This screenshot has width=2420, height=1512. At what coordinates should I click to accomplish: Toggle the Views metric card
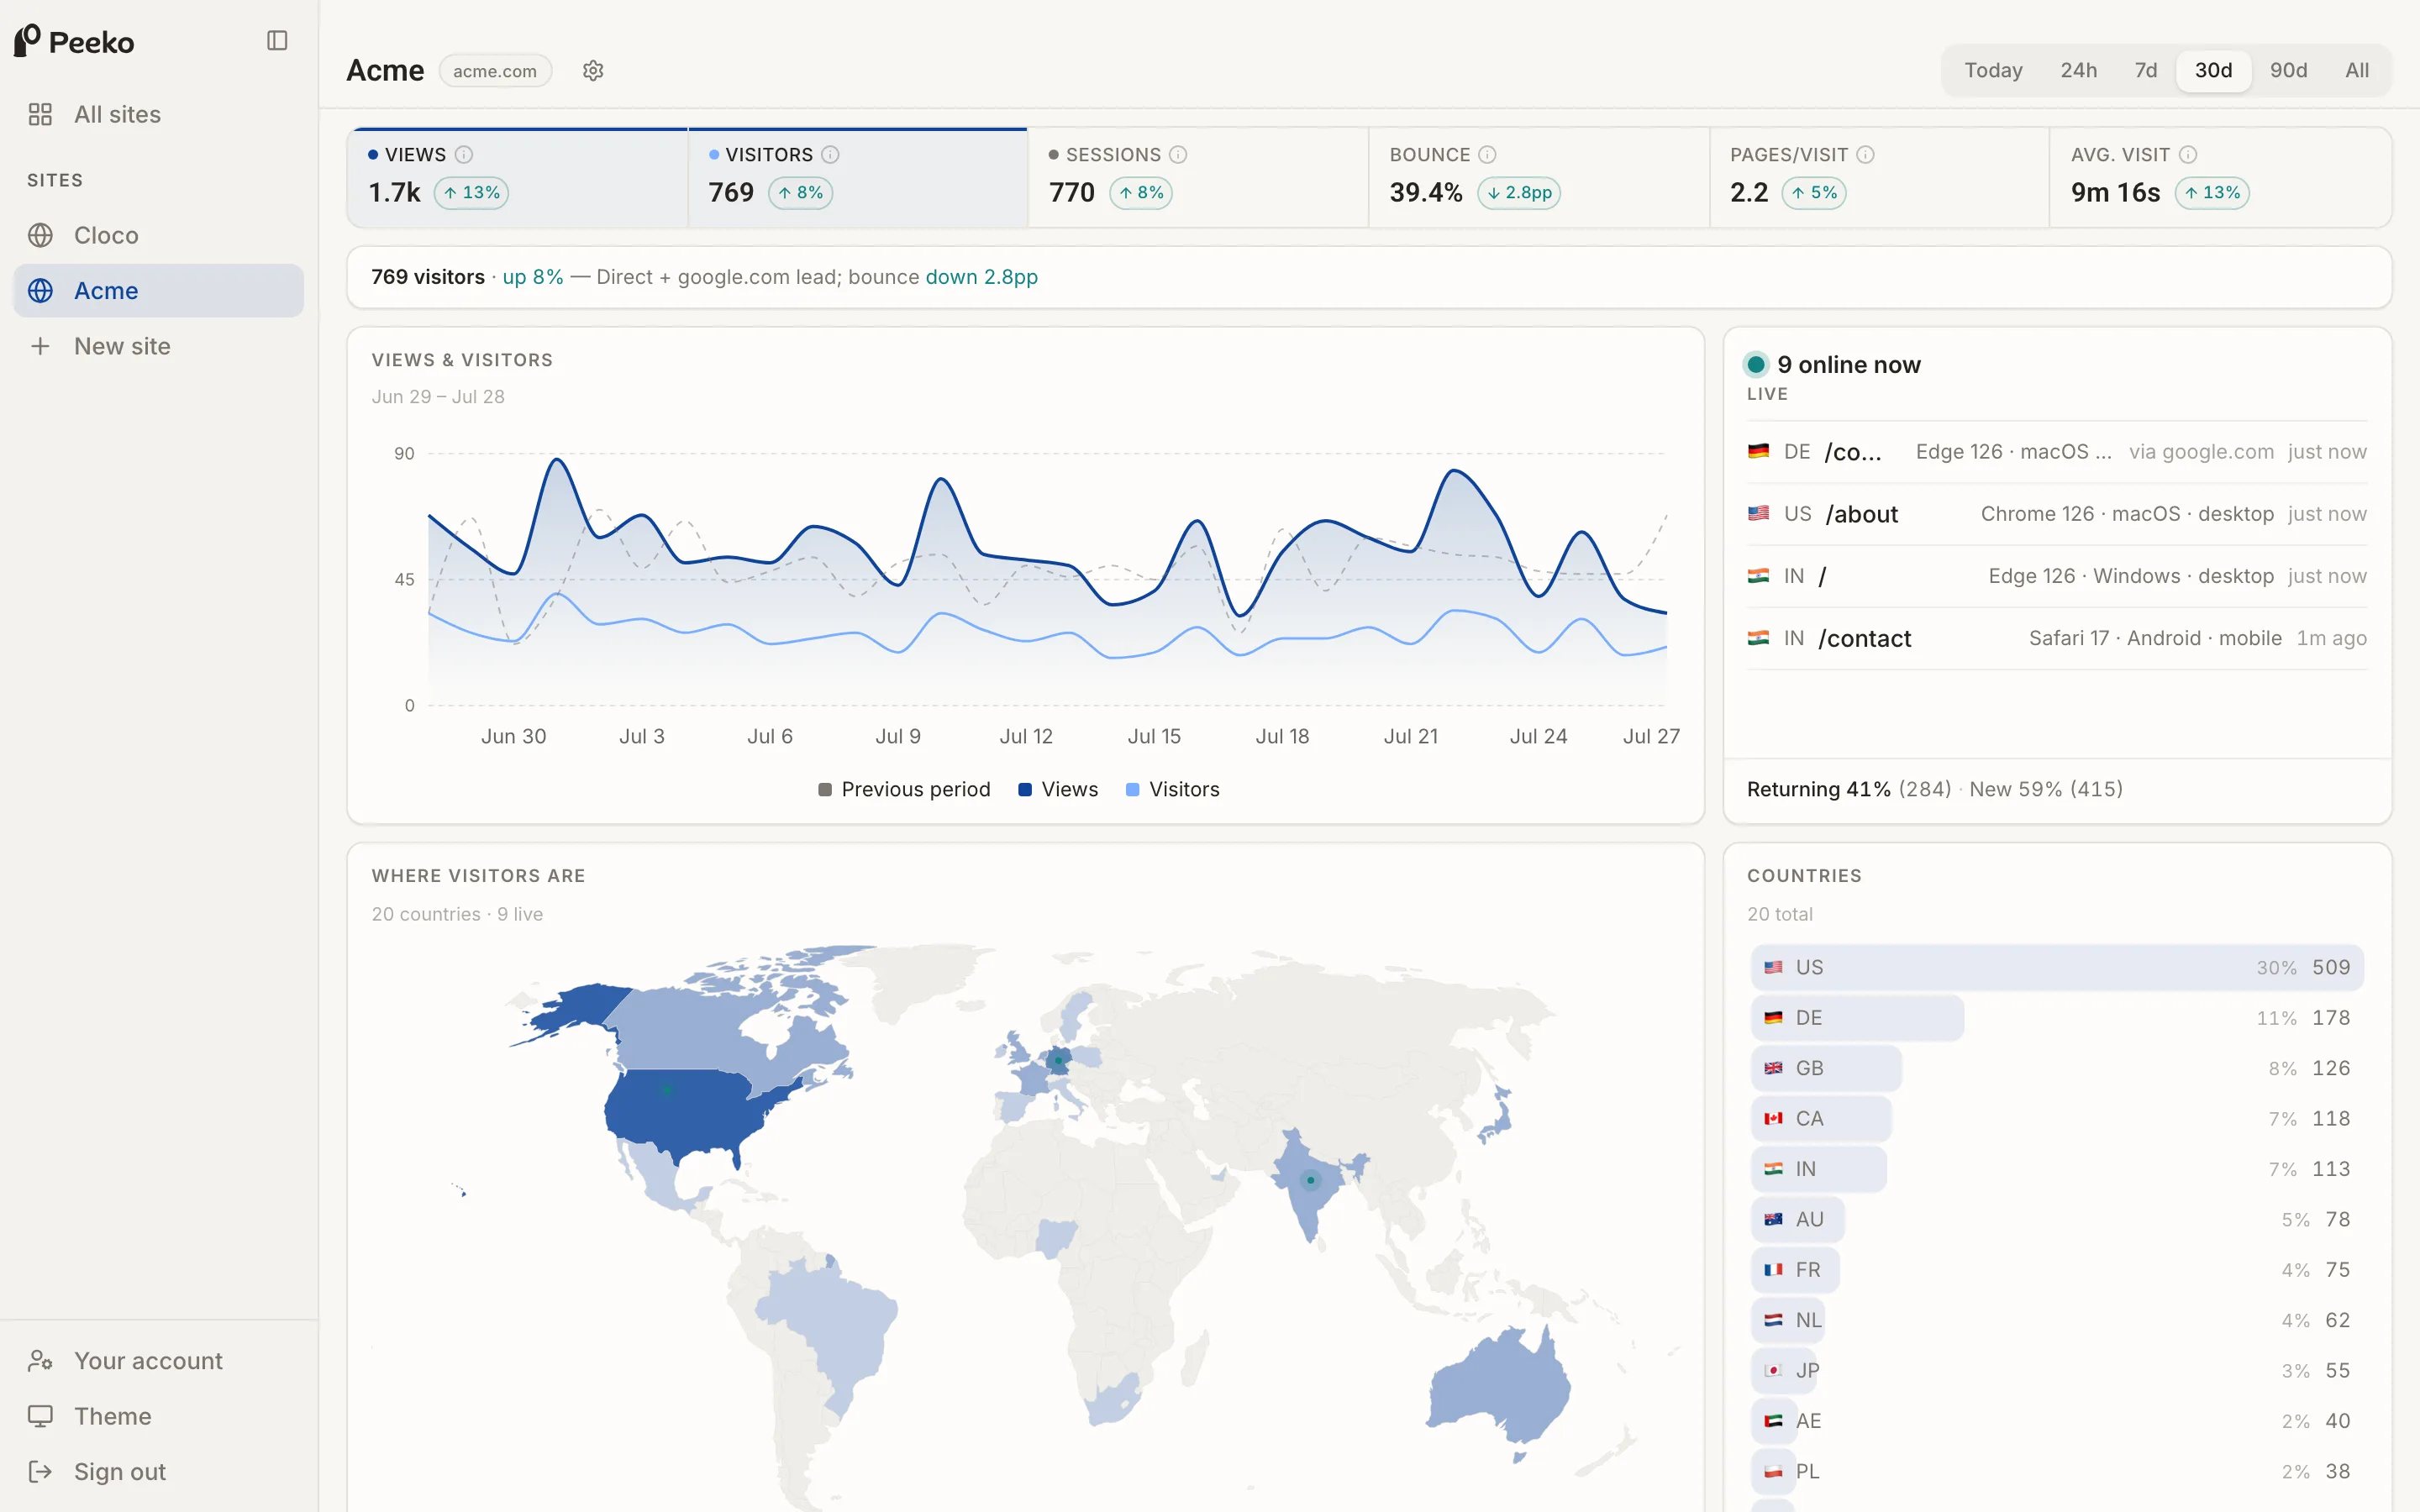tap(518, 178)
